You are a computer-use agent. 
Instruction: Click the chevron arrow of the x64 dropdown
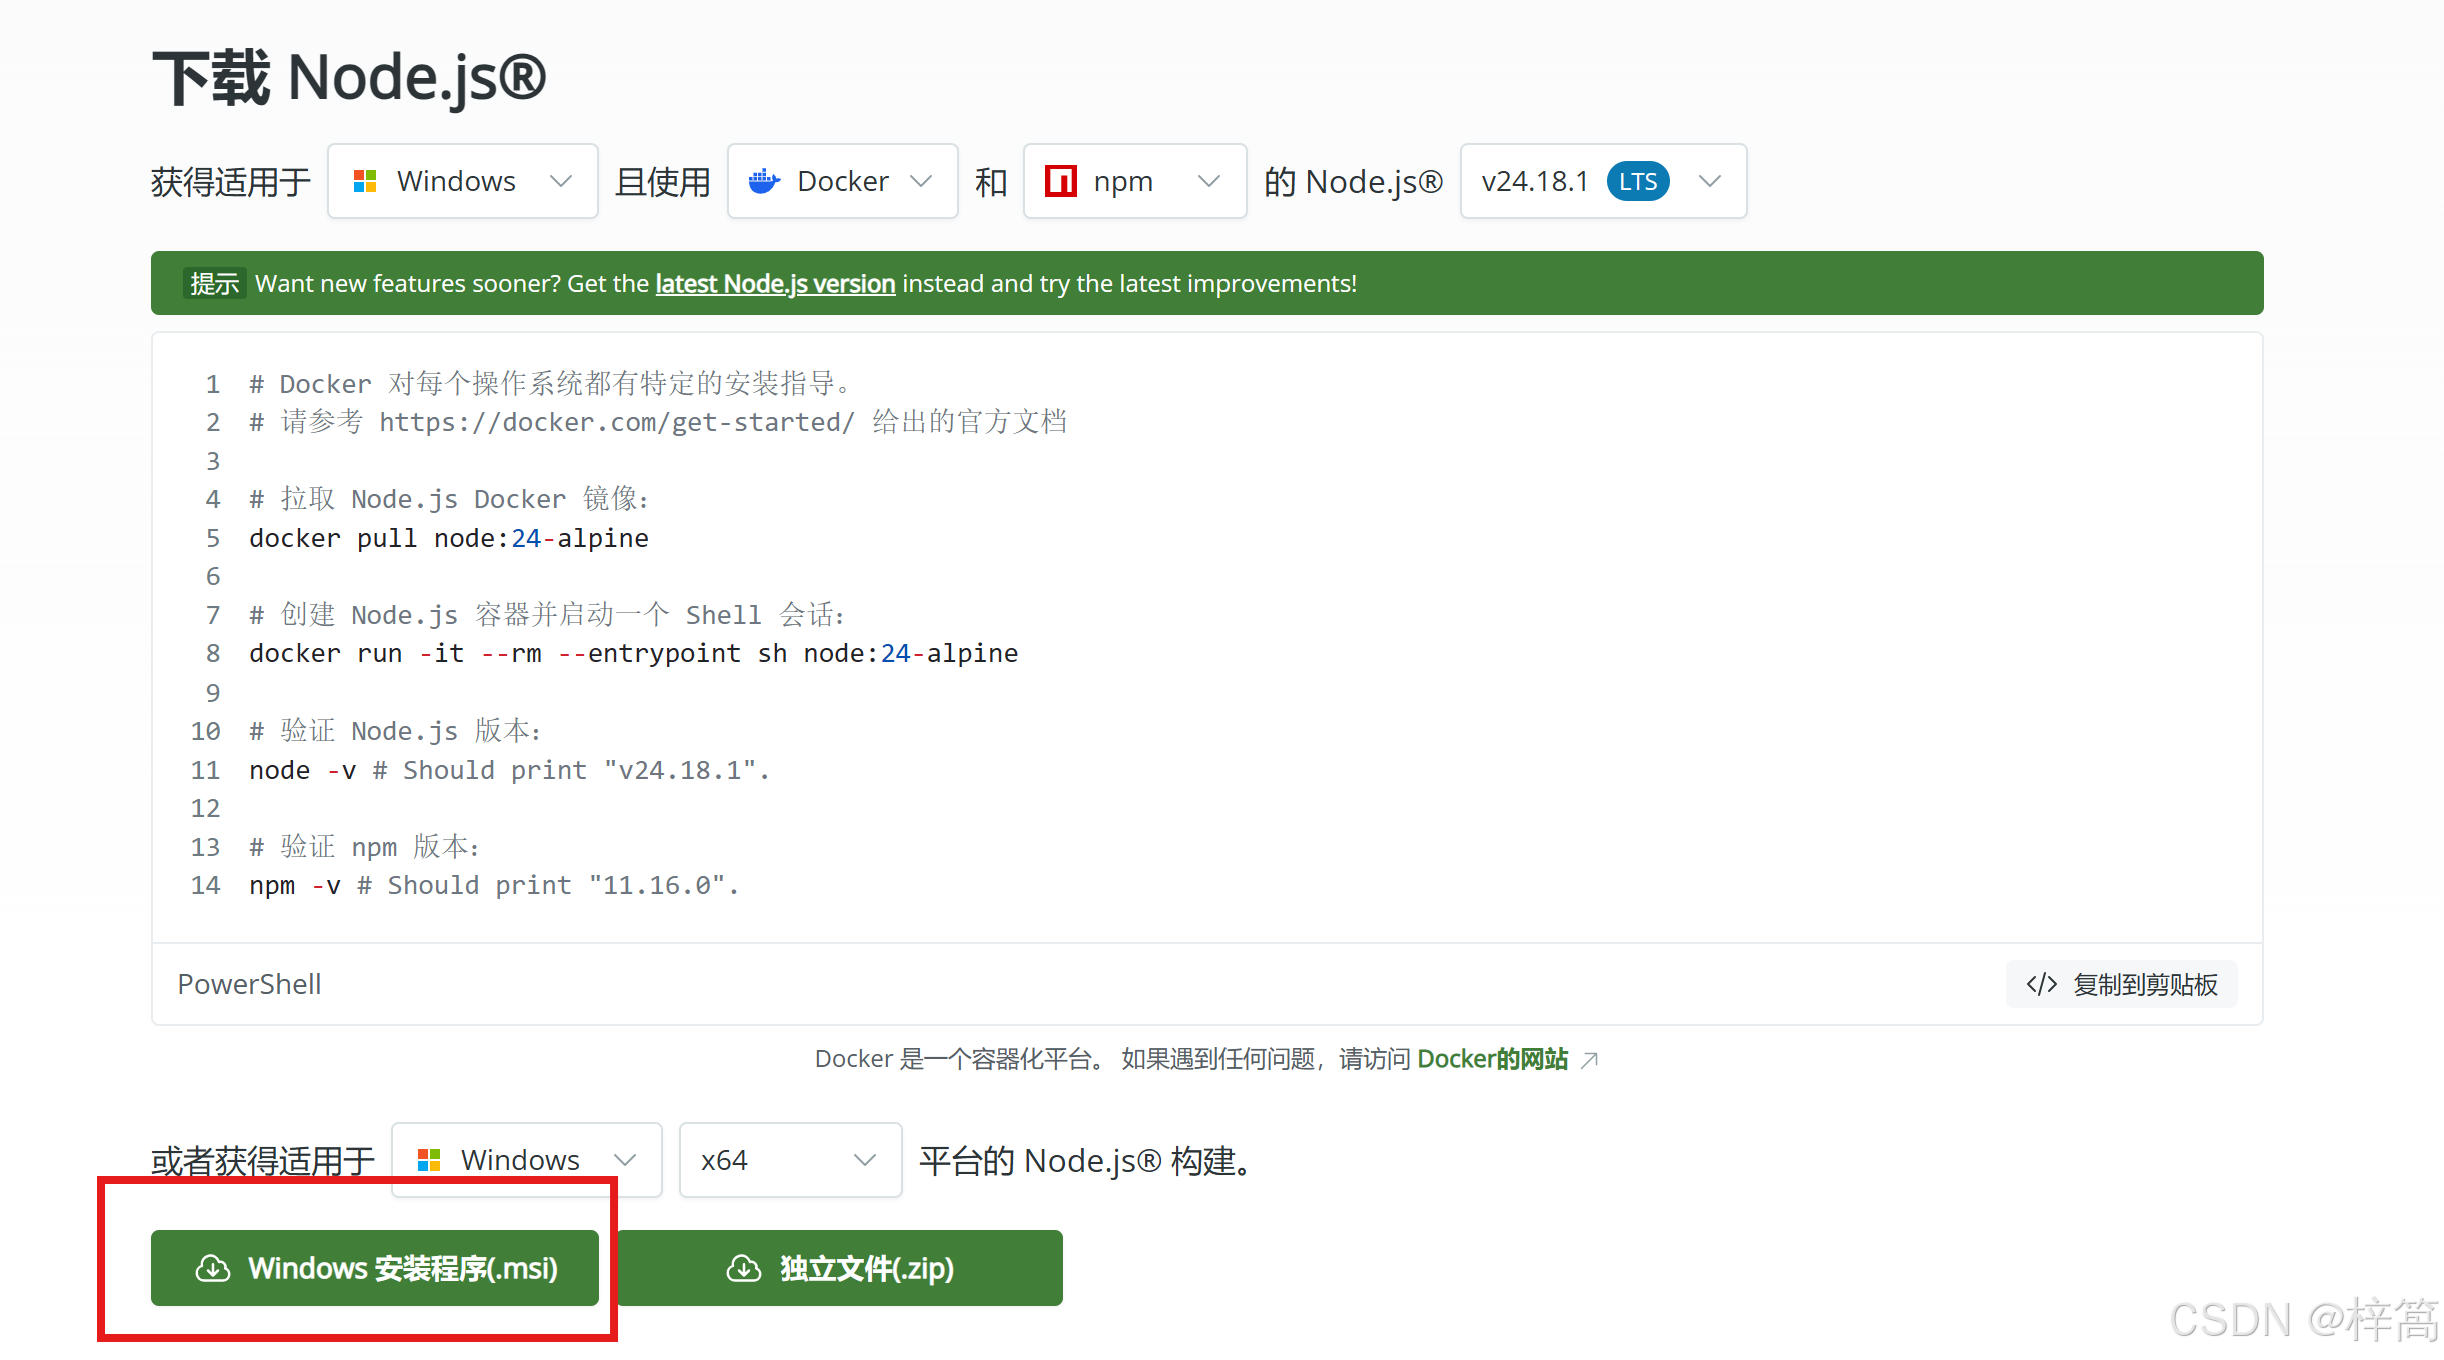click(865, 1160)
